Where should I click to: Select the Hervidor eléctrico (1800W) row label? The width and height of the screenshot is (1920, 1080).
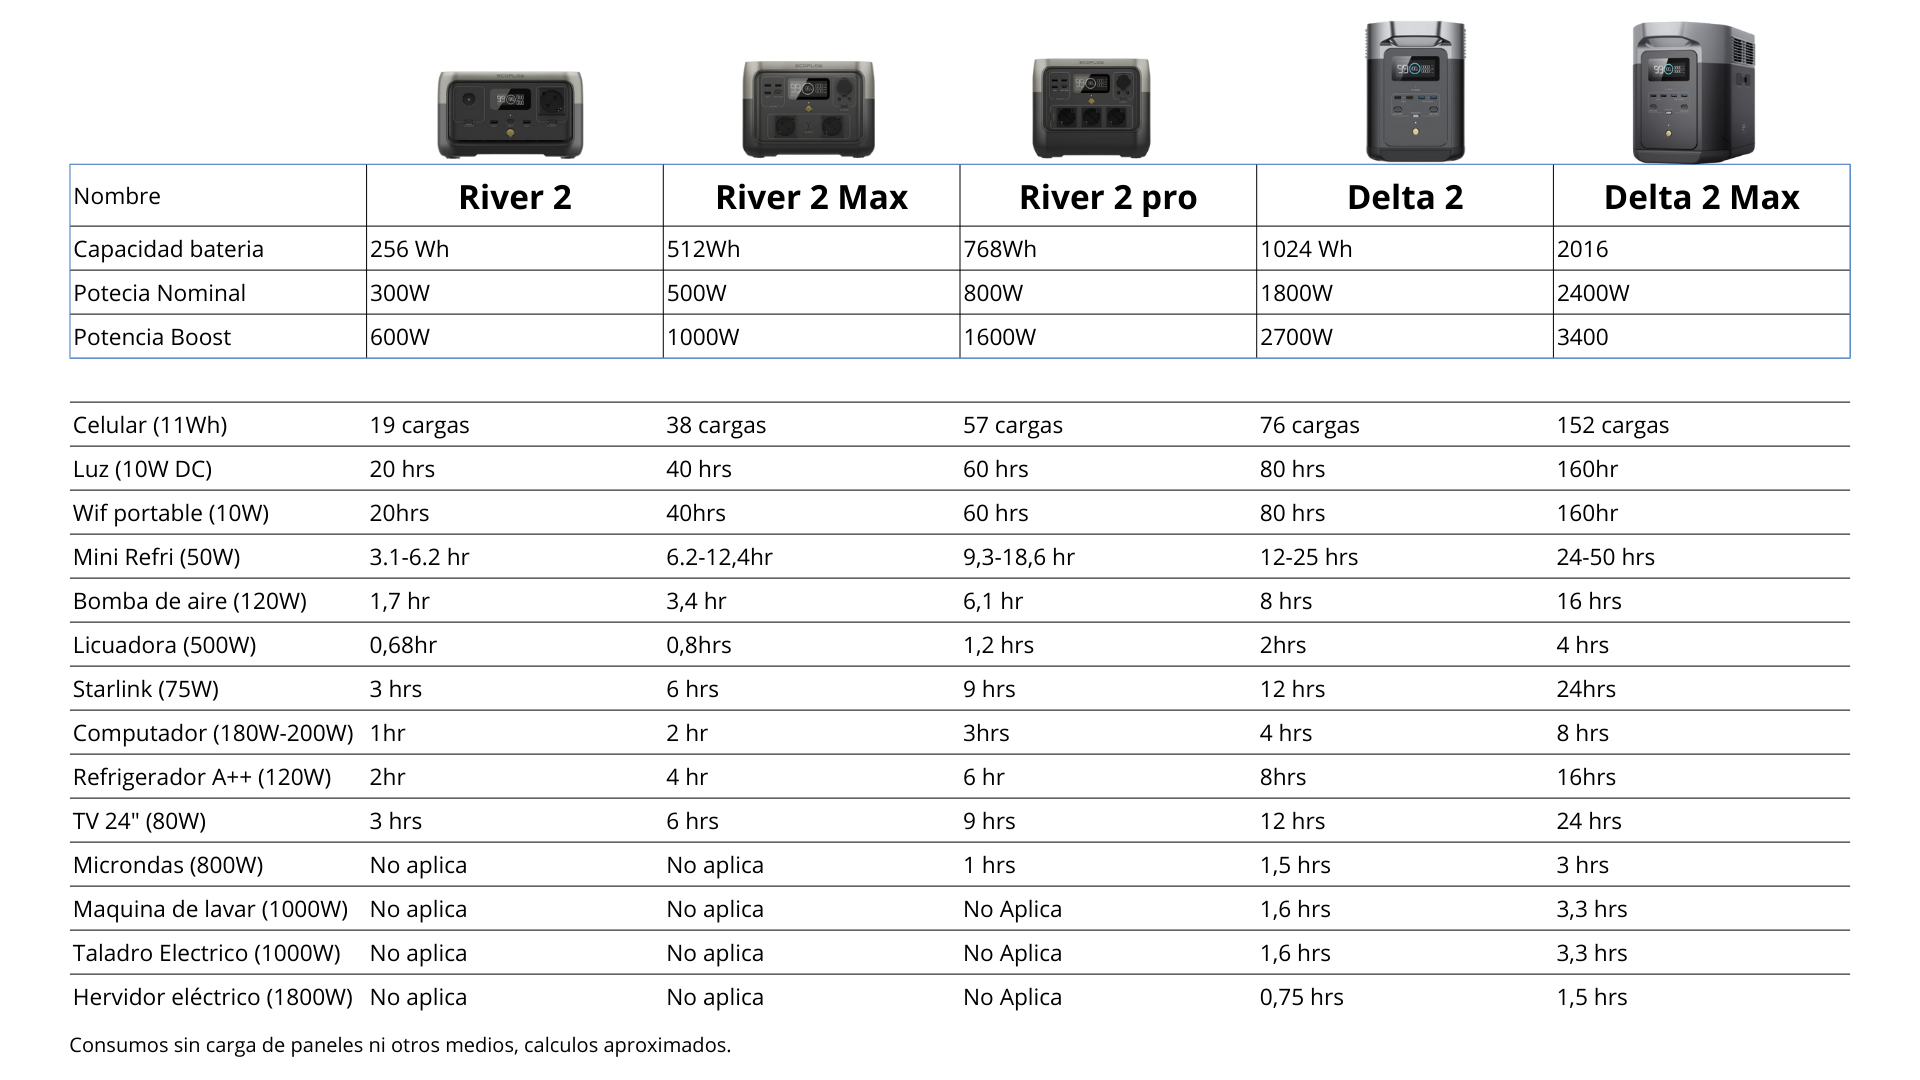coord(213,997)
